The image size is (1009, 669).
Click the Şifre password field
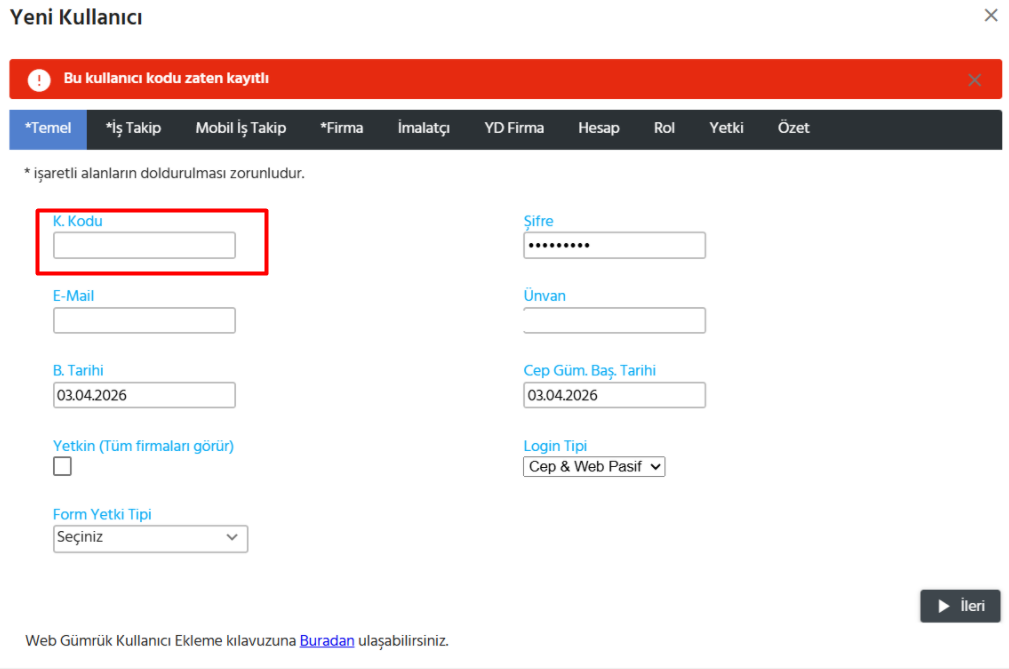point(614,245)
